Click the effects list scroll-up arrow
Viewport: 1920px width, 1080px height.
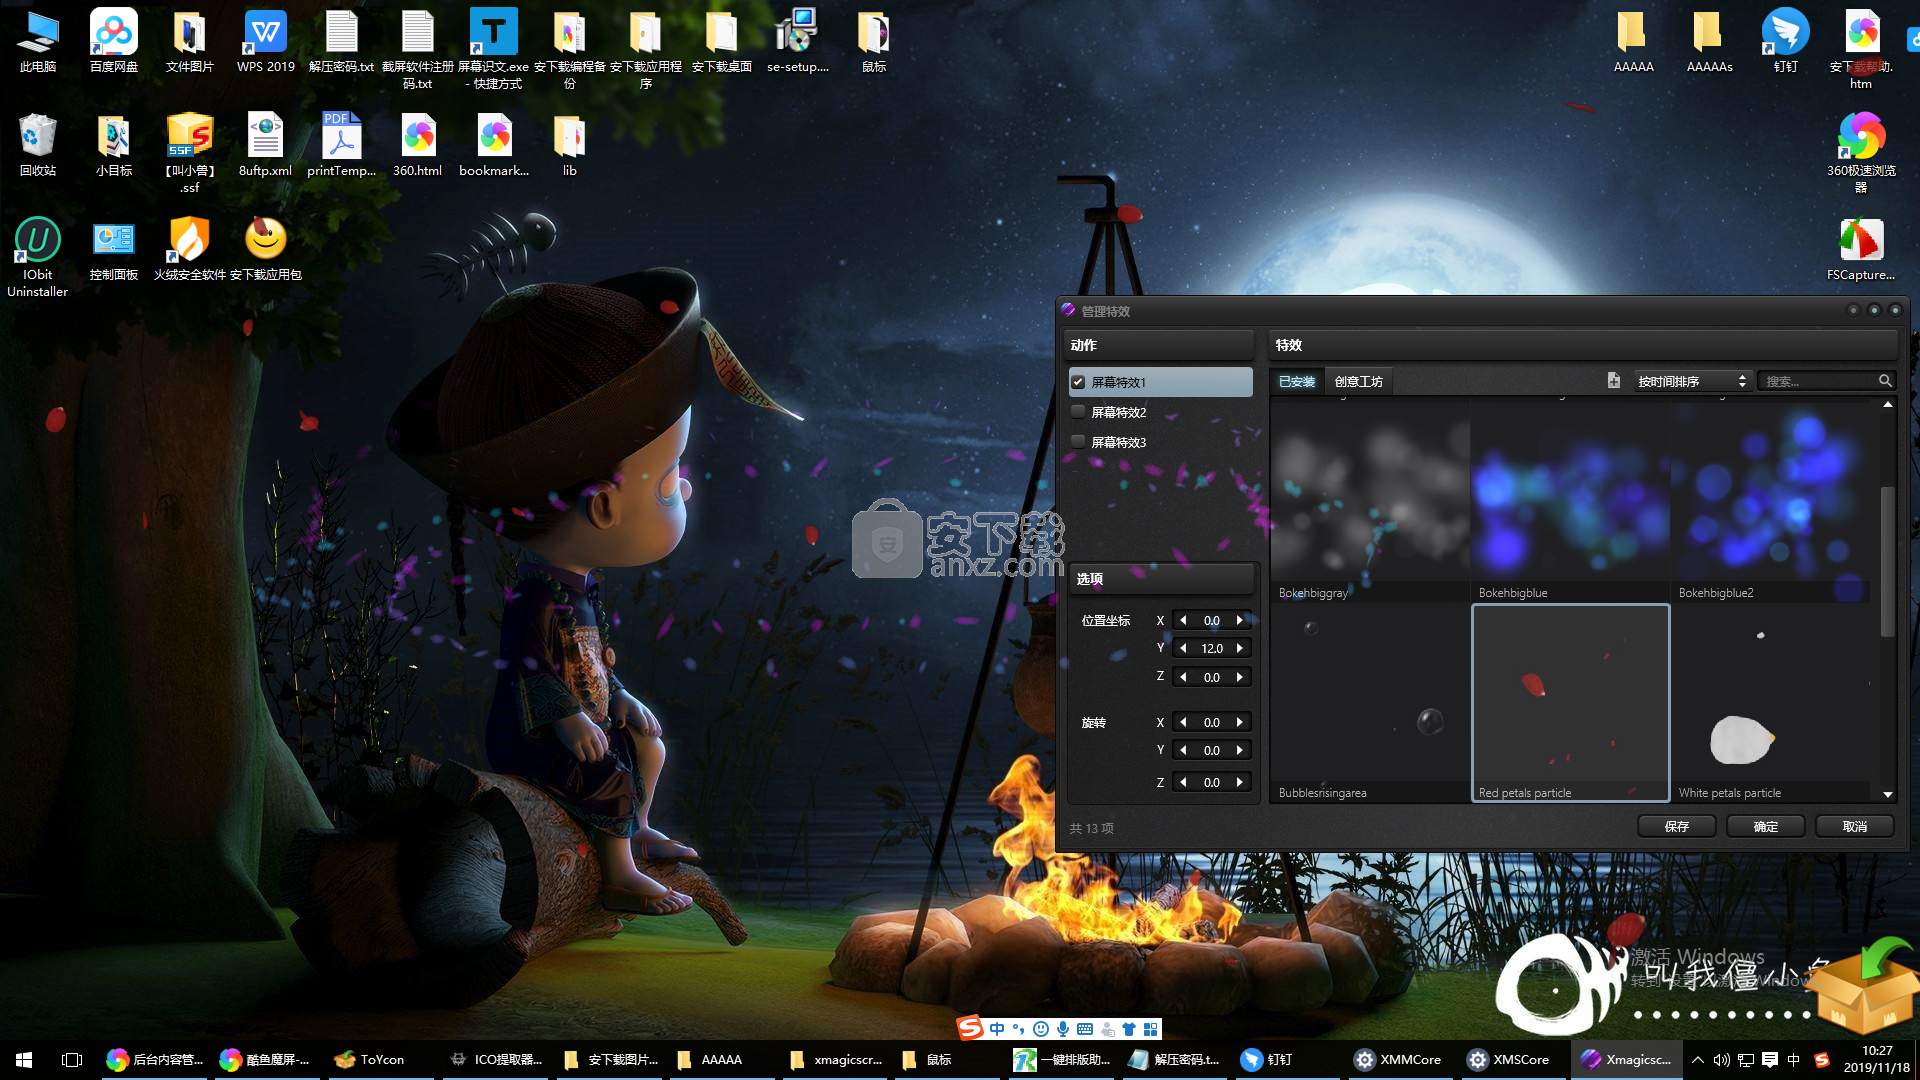click(1887, 405)
